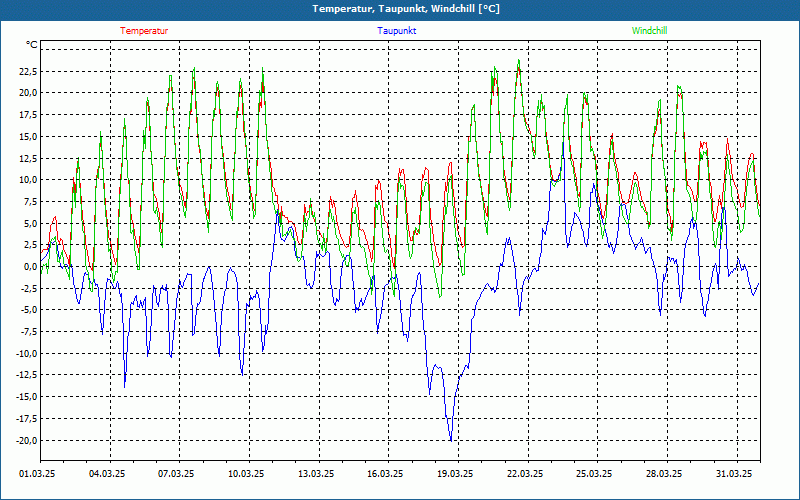This screenshot has width=800, height=500.
Task: Click the -7,5 y-axis value
Action: [x=28, y=332]
